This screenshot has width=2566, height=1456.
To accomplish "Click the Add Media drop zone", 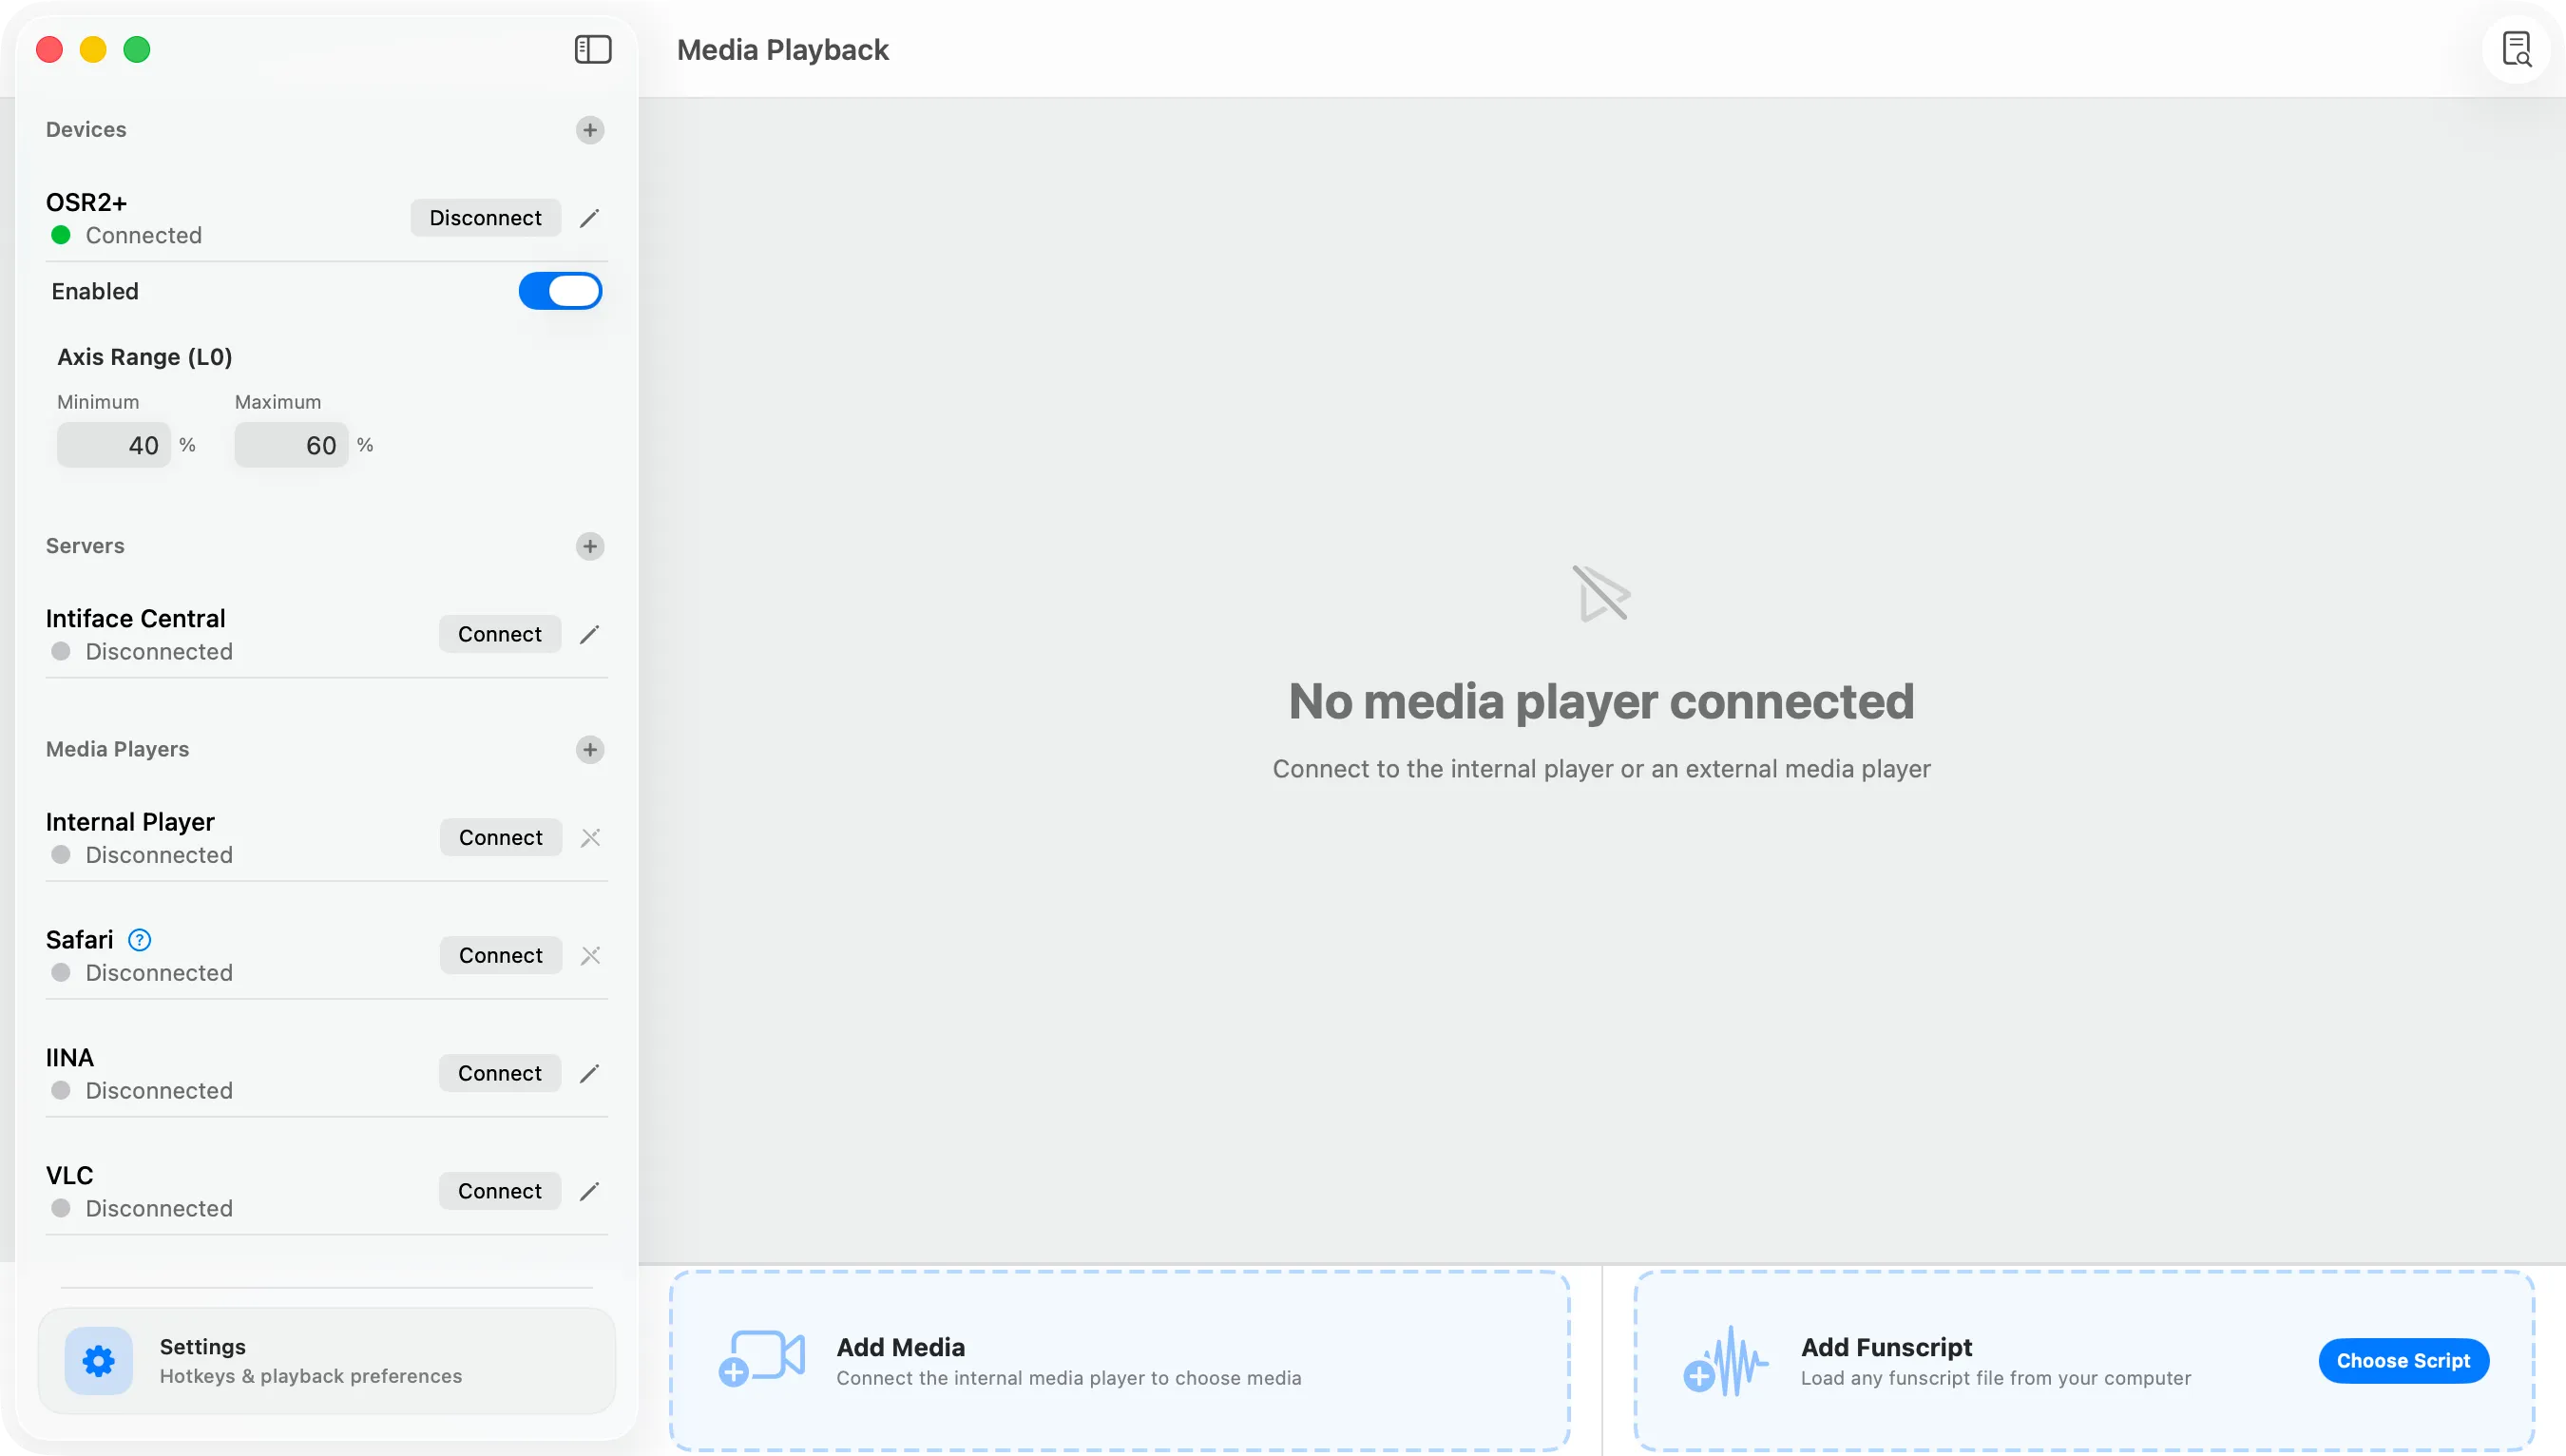I will coord(1118,1360).
